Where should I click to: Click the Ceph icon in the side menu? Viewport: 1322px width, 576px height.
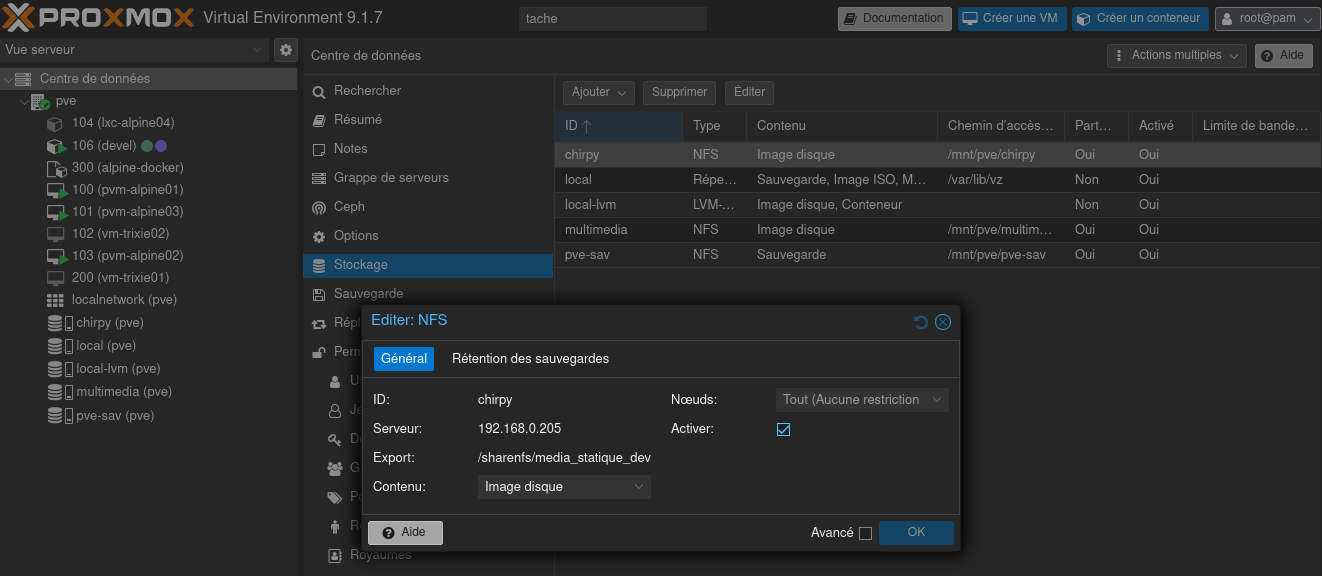(x=319, y=207)
